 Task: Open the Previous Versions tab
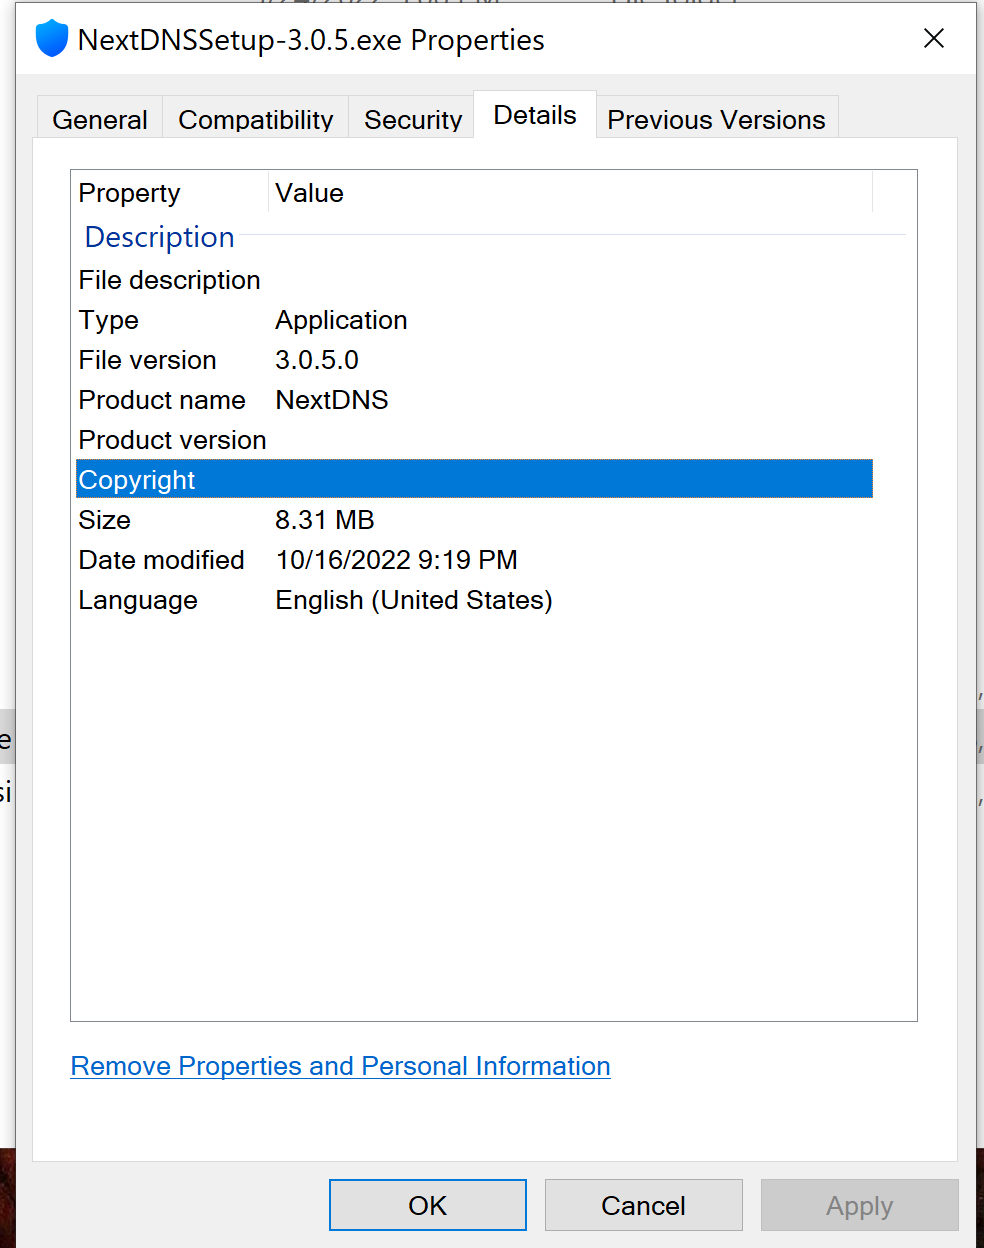[716, 119]
